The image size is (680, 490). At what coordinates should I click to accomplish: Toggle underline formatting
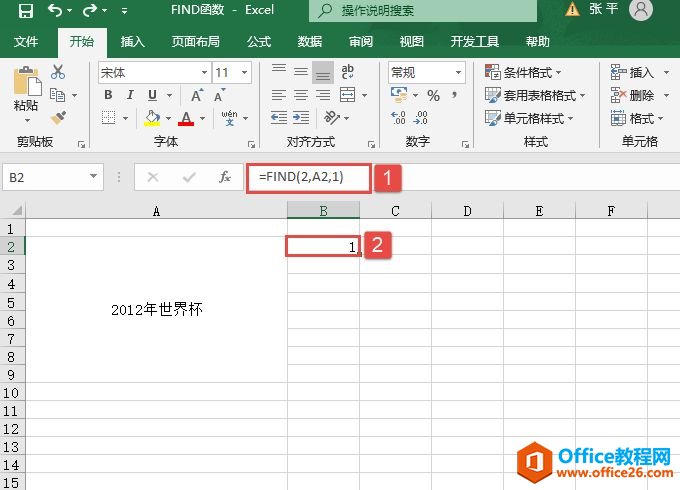[x=152, y=95]
